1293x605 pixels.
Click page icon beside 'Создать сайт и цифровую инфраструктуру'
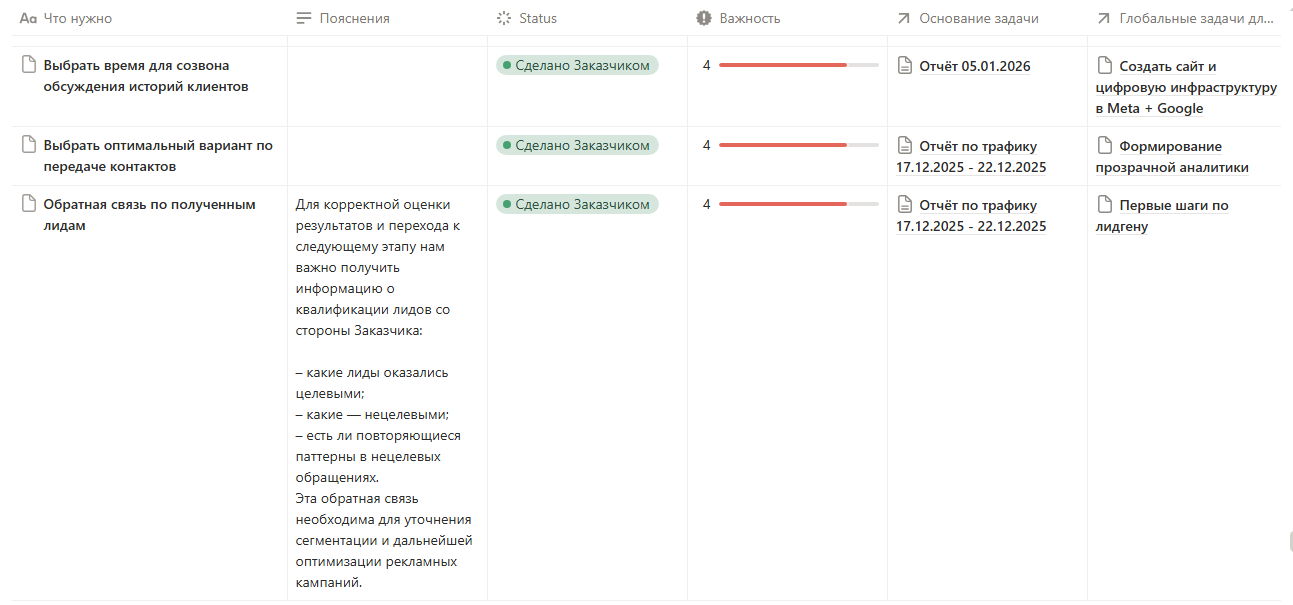pos(1105,66)
